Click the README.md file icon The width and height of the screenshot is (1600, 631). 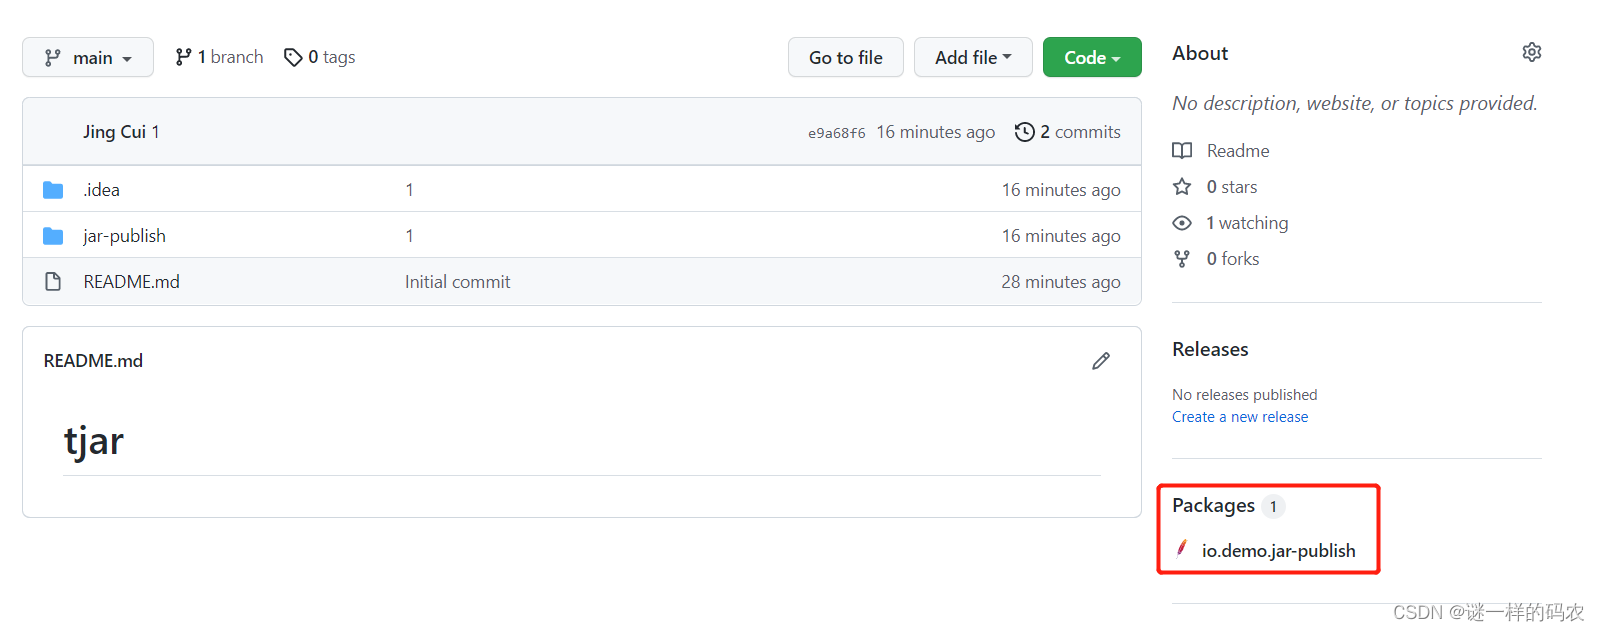(53, 282)
